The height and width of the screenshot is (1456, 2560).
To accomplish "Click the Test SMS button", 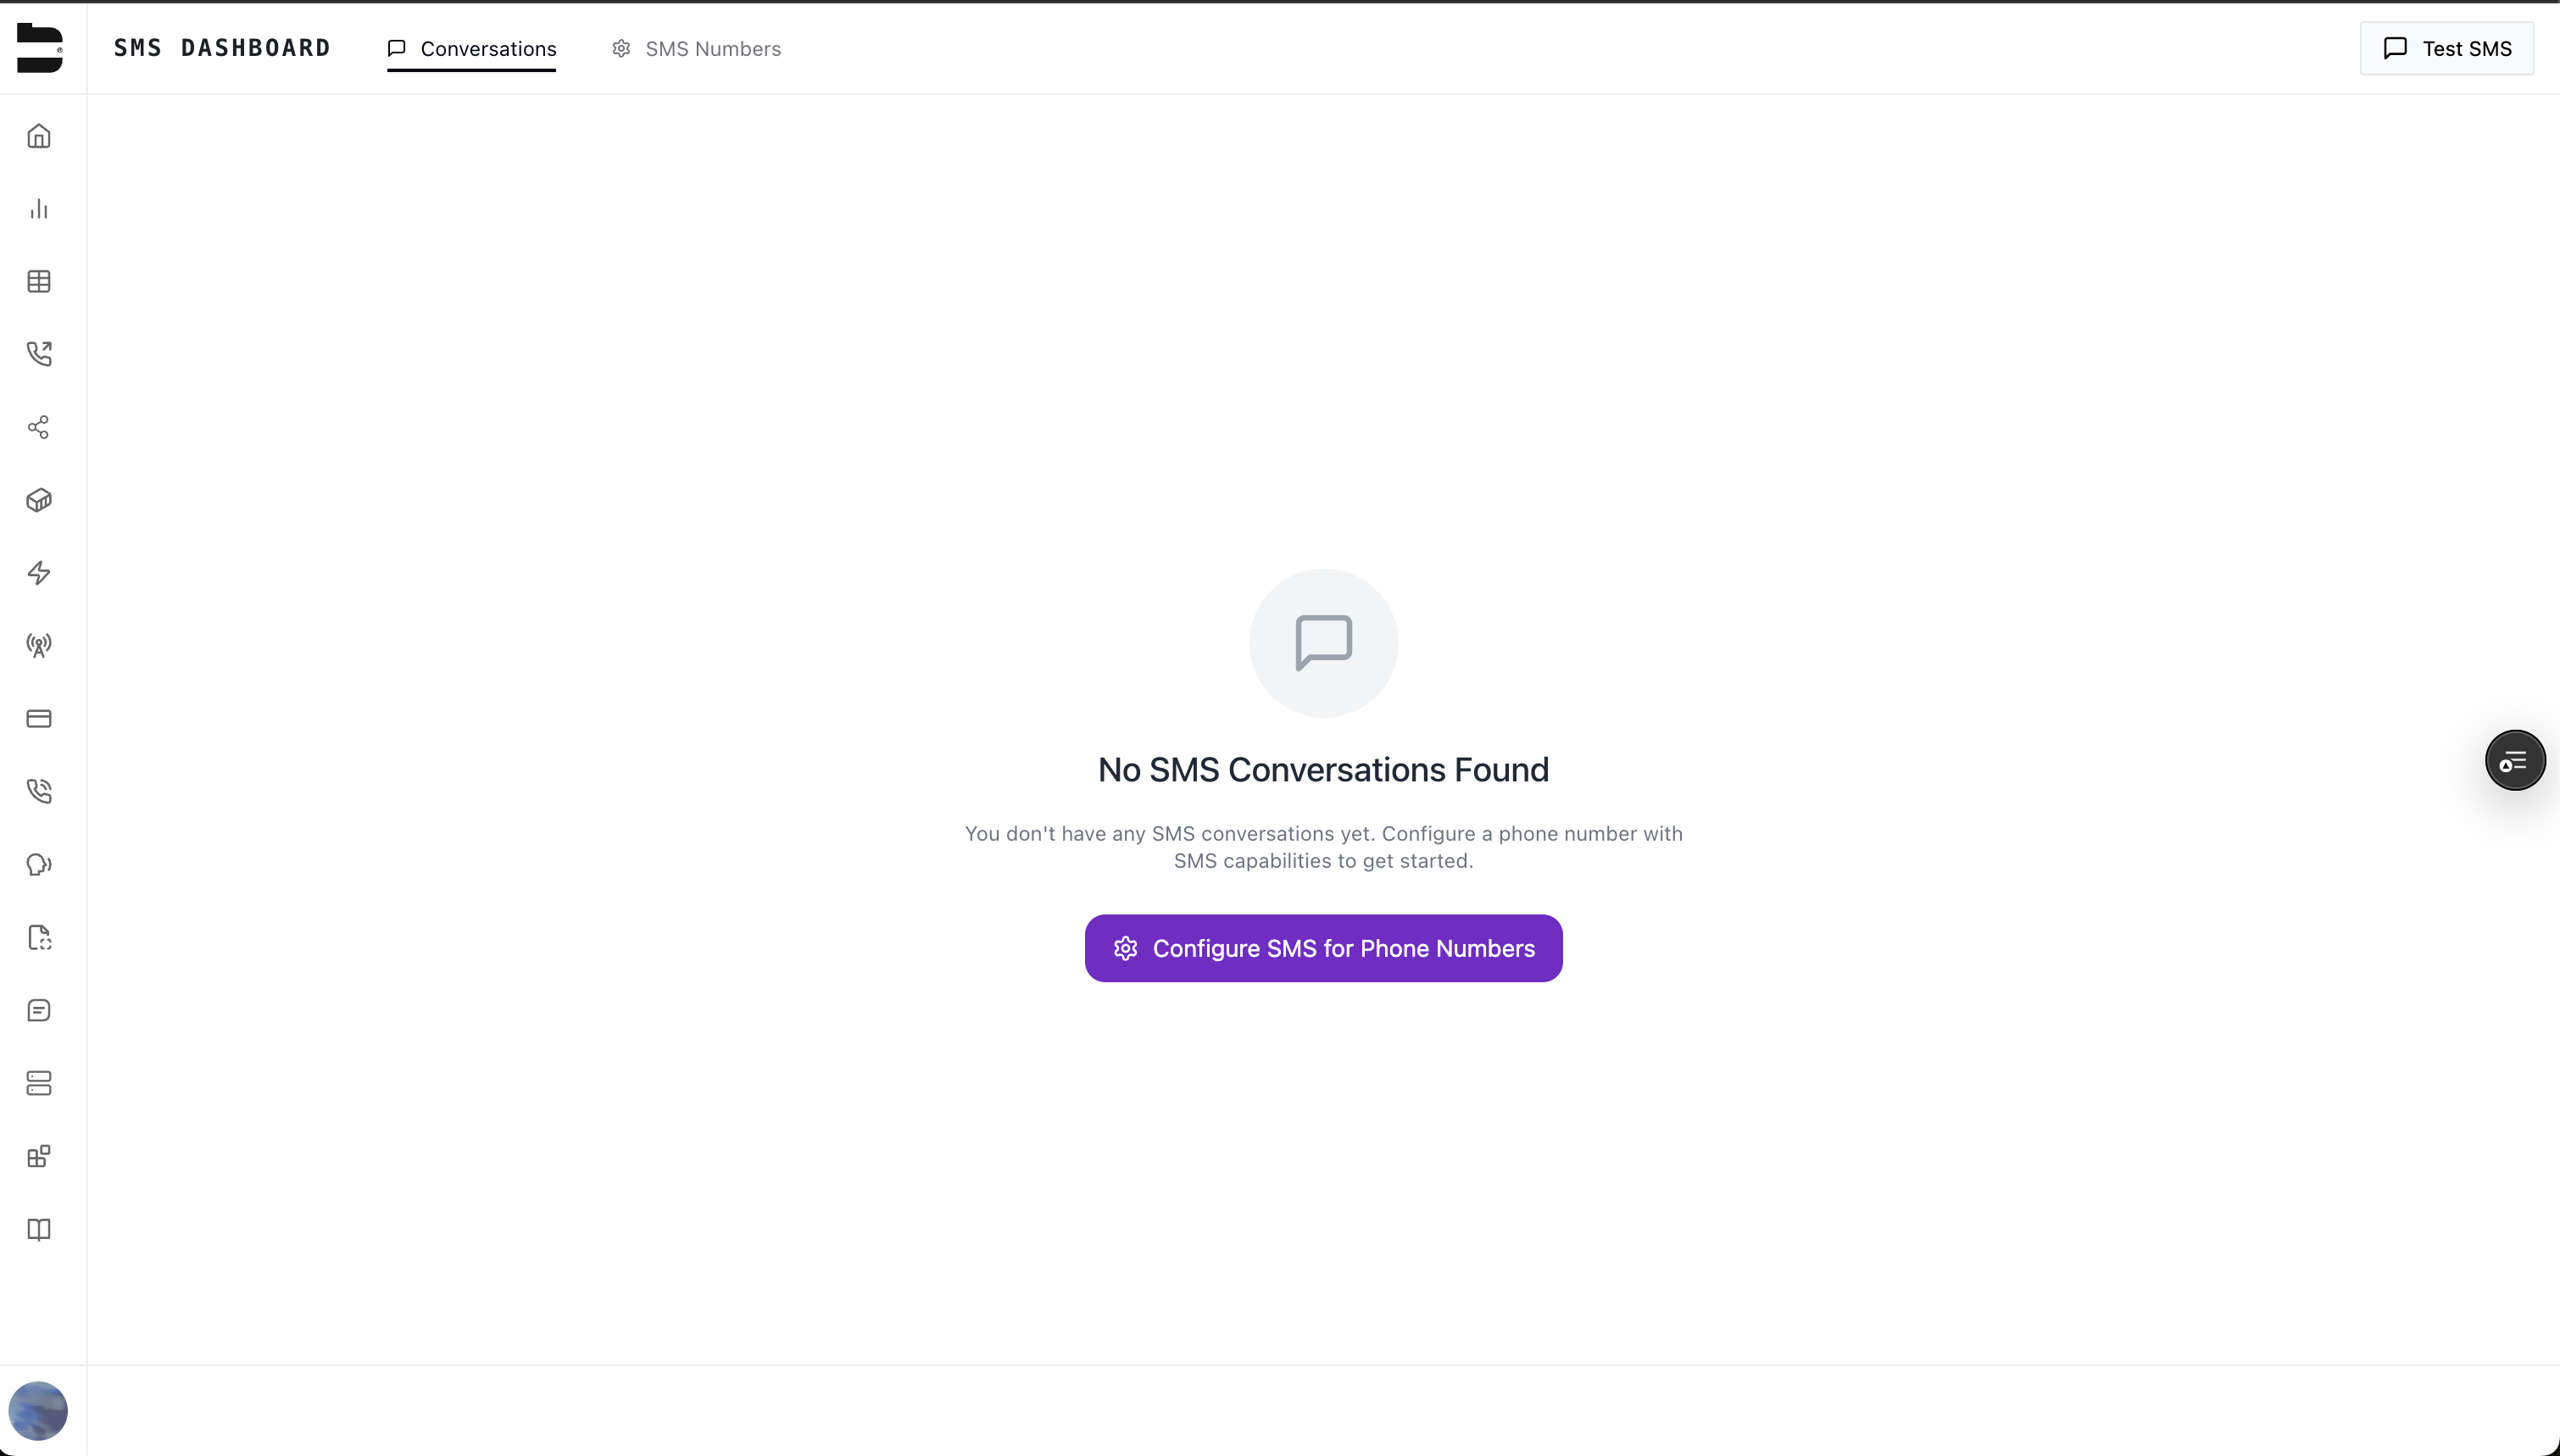I will point(2446,49).
